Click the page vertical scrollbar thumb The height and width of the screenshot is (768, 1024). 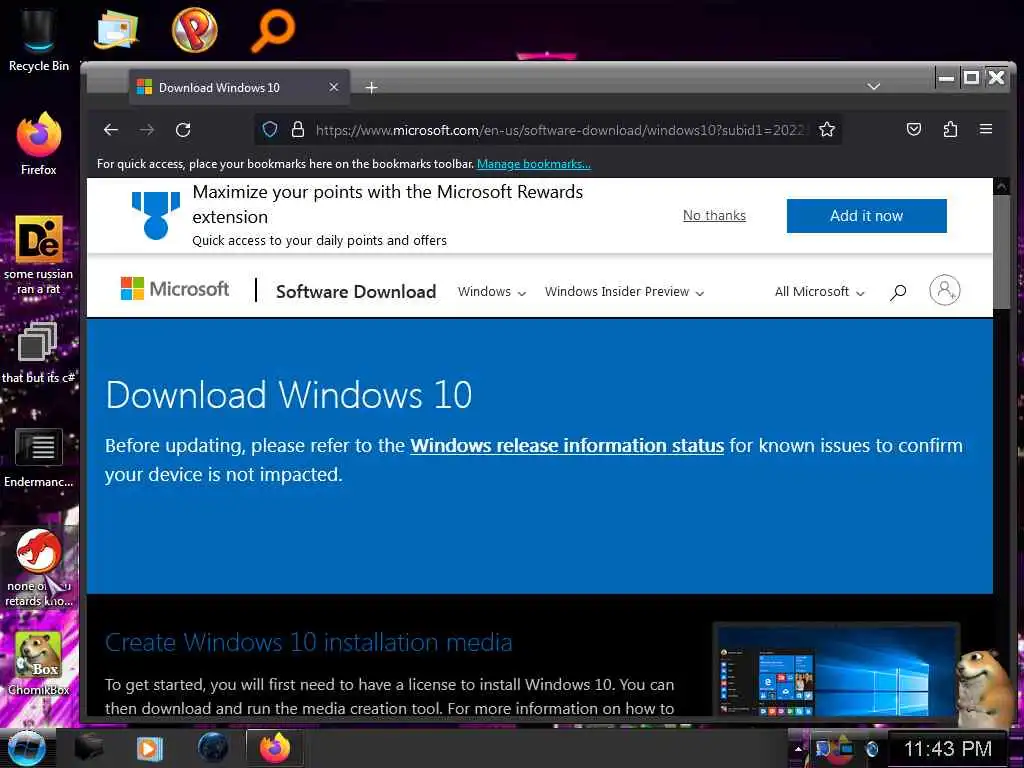click(1001, 253)
